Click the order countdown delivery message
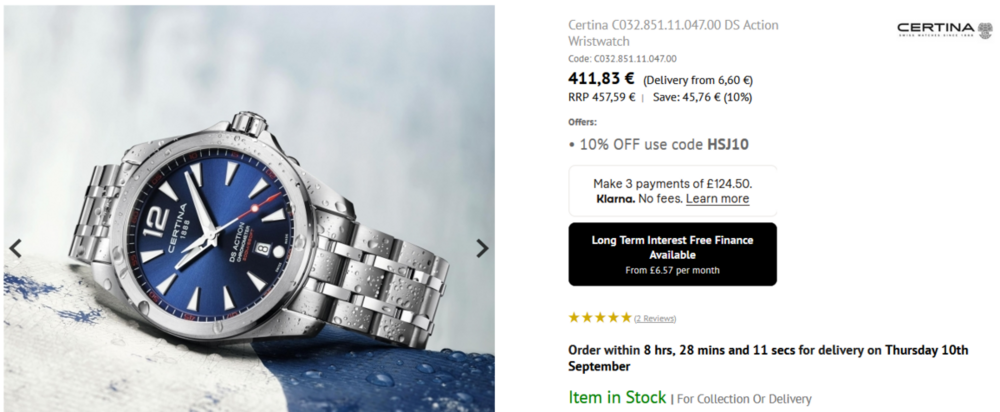The width and height of the screenshot is (1000, 412). pos(768,358)
